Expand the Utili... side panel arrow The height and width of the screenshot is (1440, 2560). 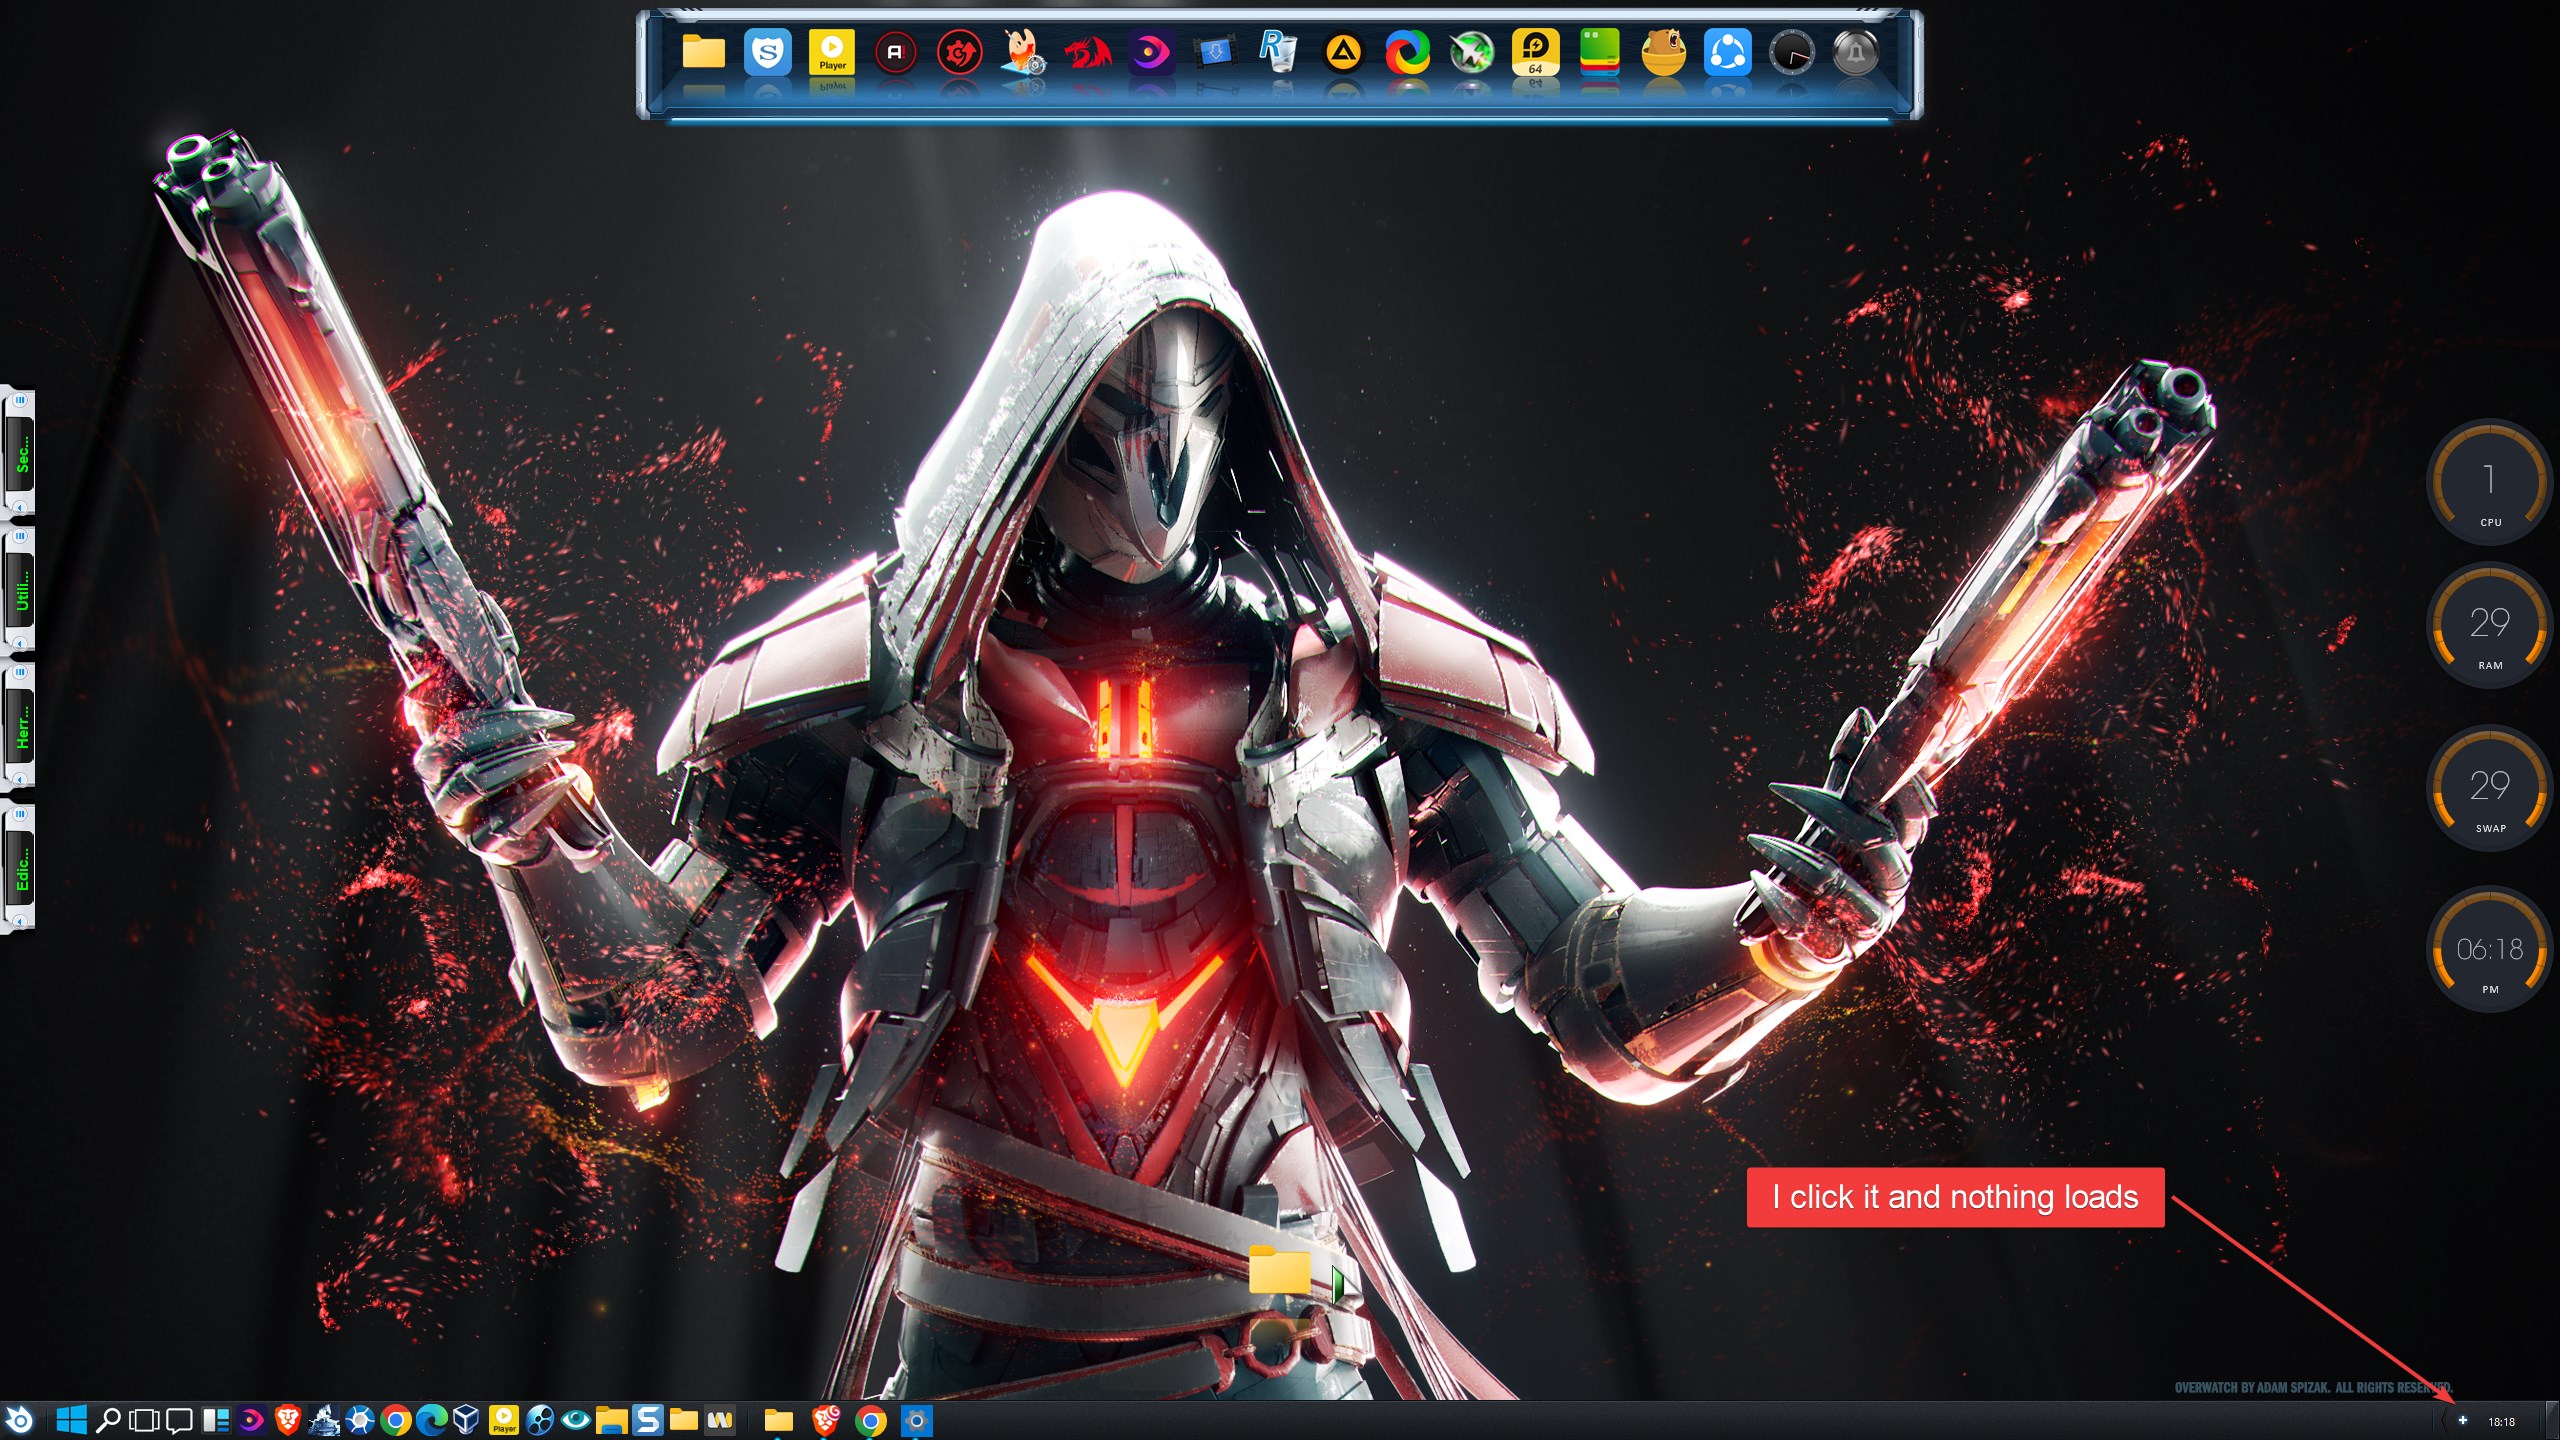coord(19,643)
